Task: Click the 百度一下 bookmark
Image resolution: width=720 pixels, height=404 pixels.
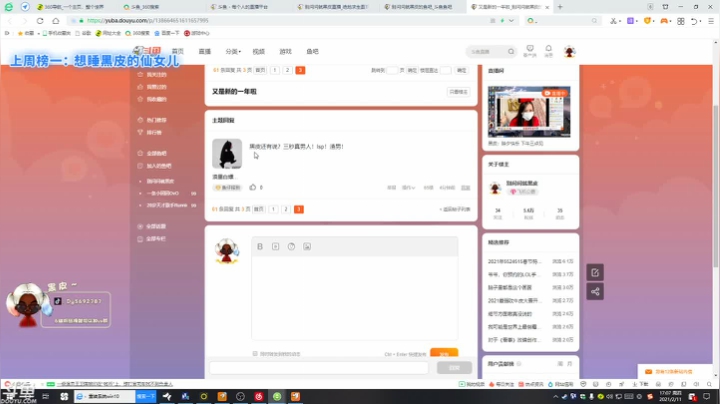Action: coord(167,33)
